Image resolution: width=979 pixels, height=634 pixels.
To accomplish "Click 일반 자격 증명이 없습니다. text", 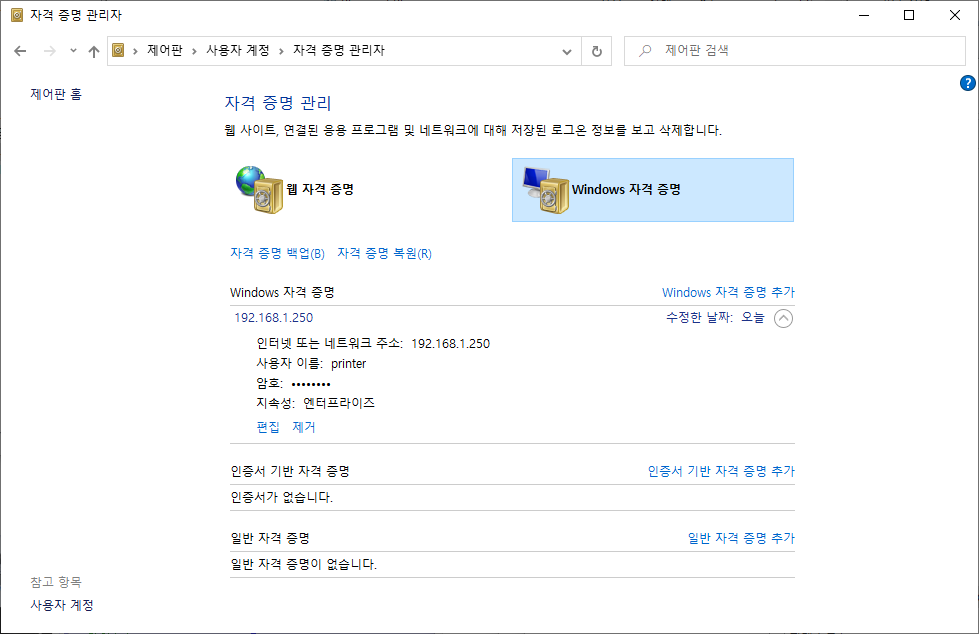I will (303, 565).
